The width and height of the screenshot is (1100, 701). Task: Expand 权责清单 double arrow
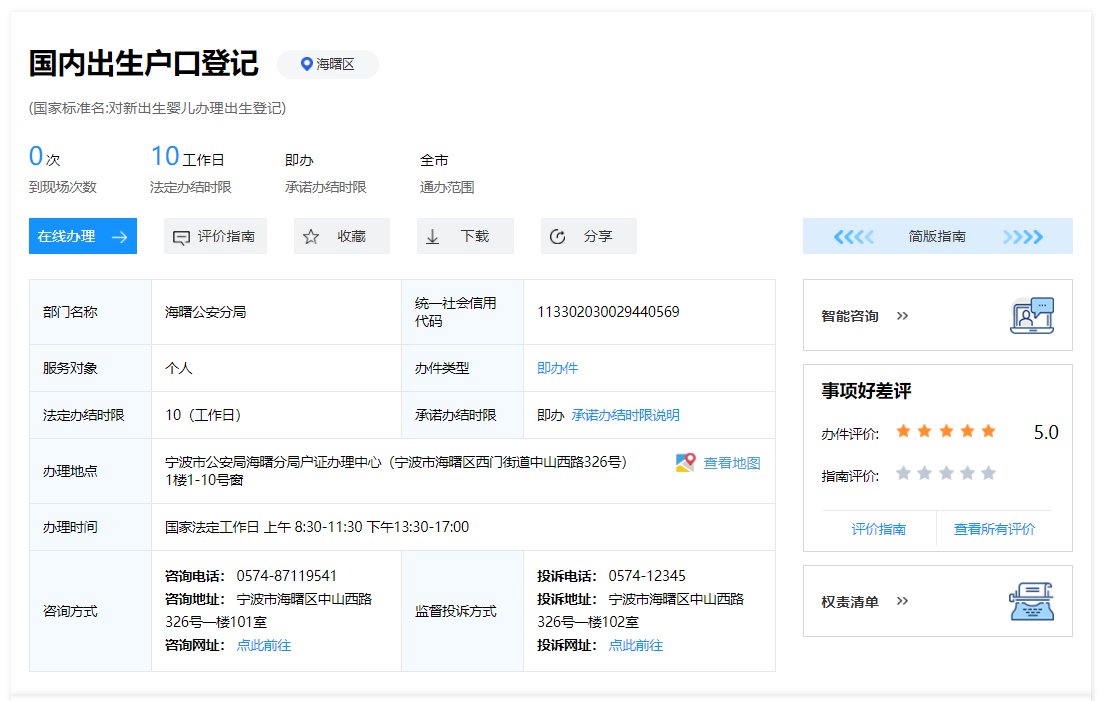point(902,602)
